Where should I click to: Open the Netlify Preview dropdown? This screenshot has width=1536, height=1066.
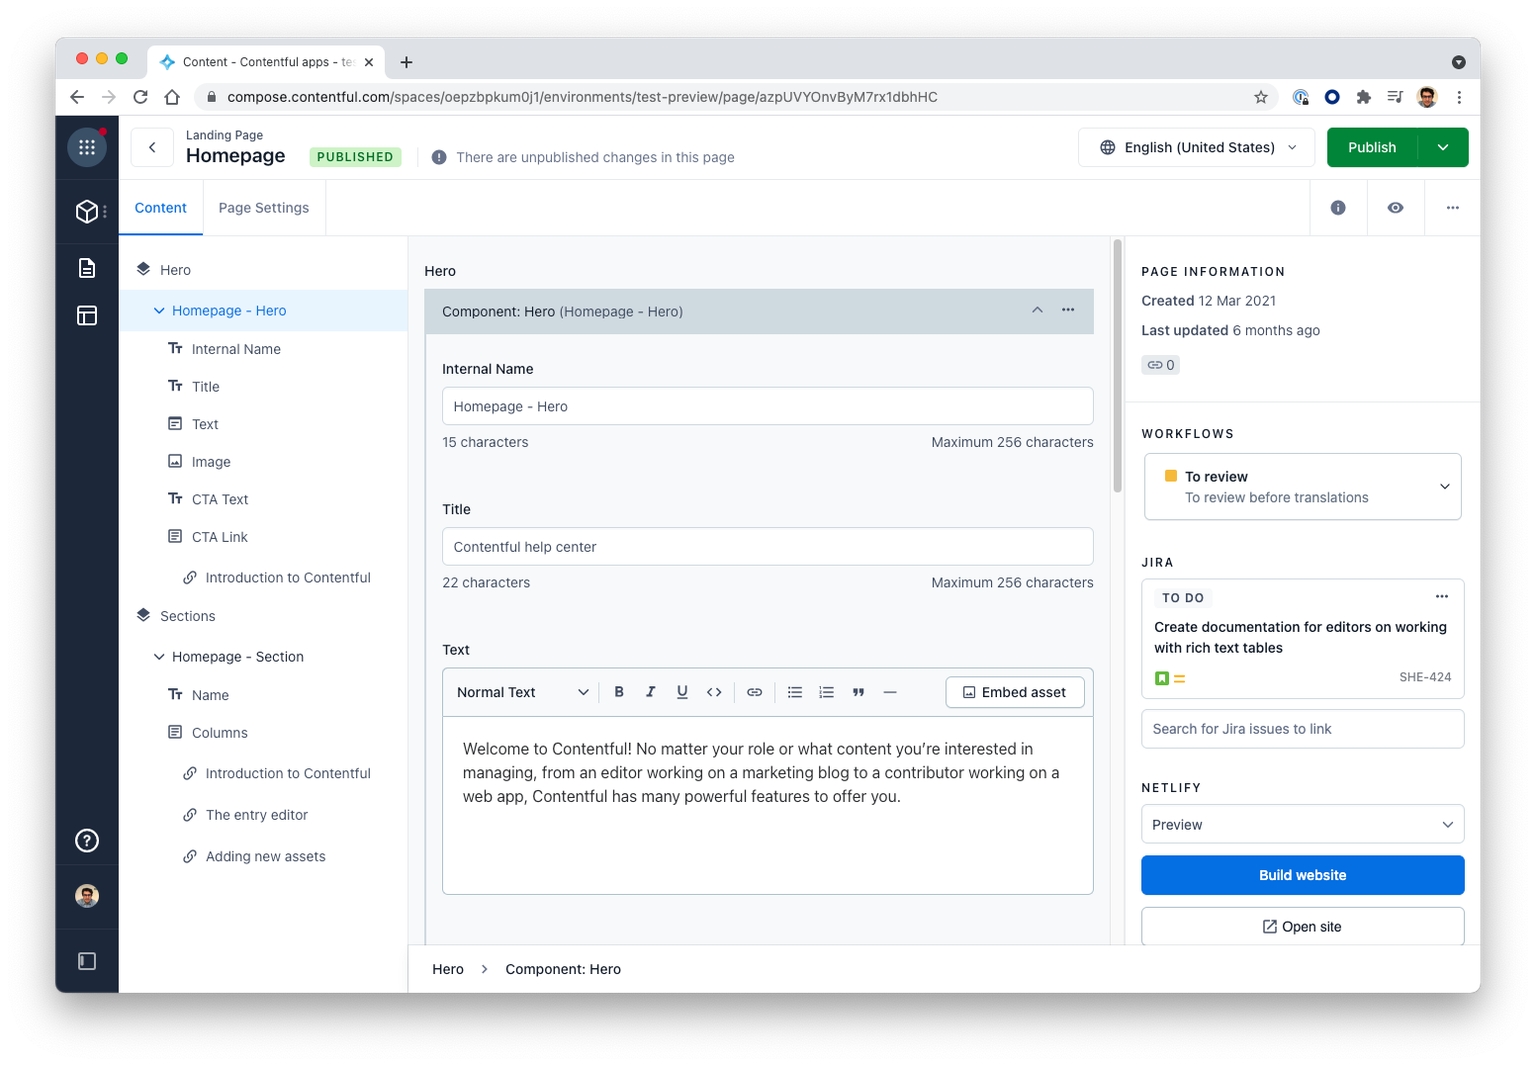point(1303,825)
